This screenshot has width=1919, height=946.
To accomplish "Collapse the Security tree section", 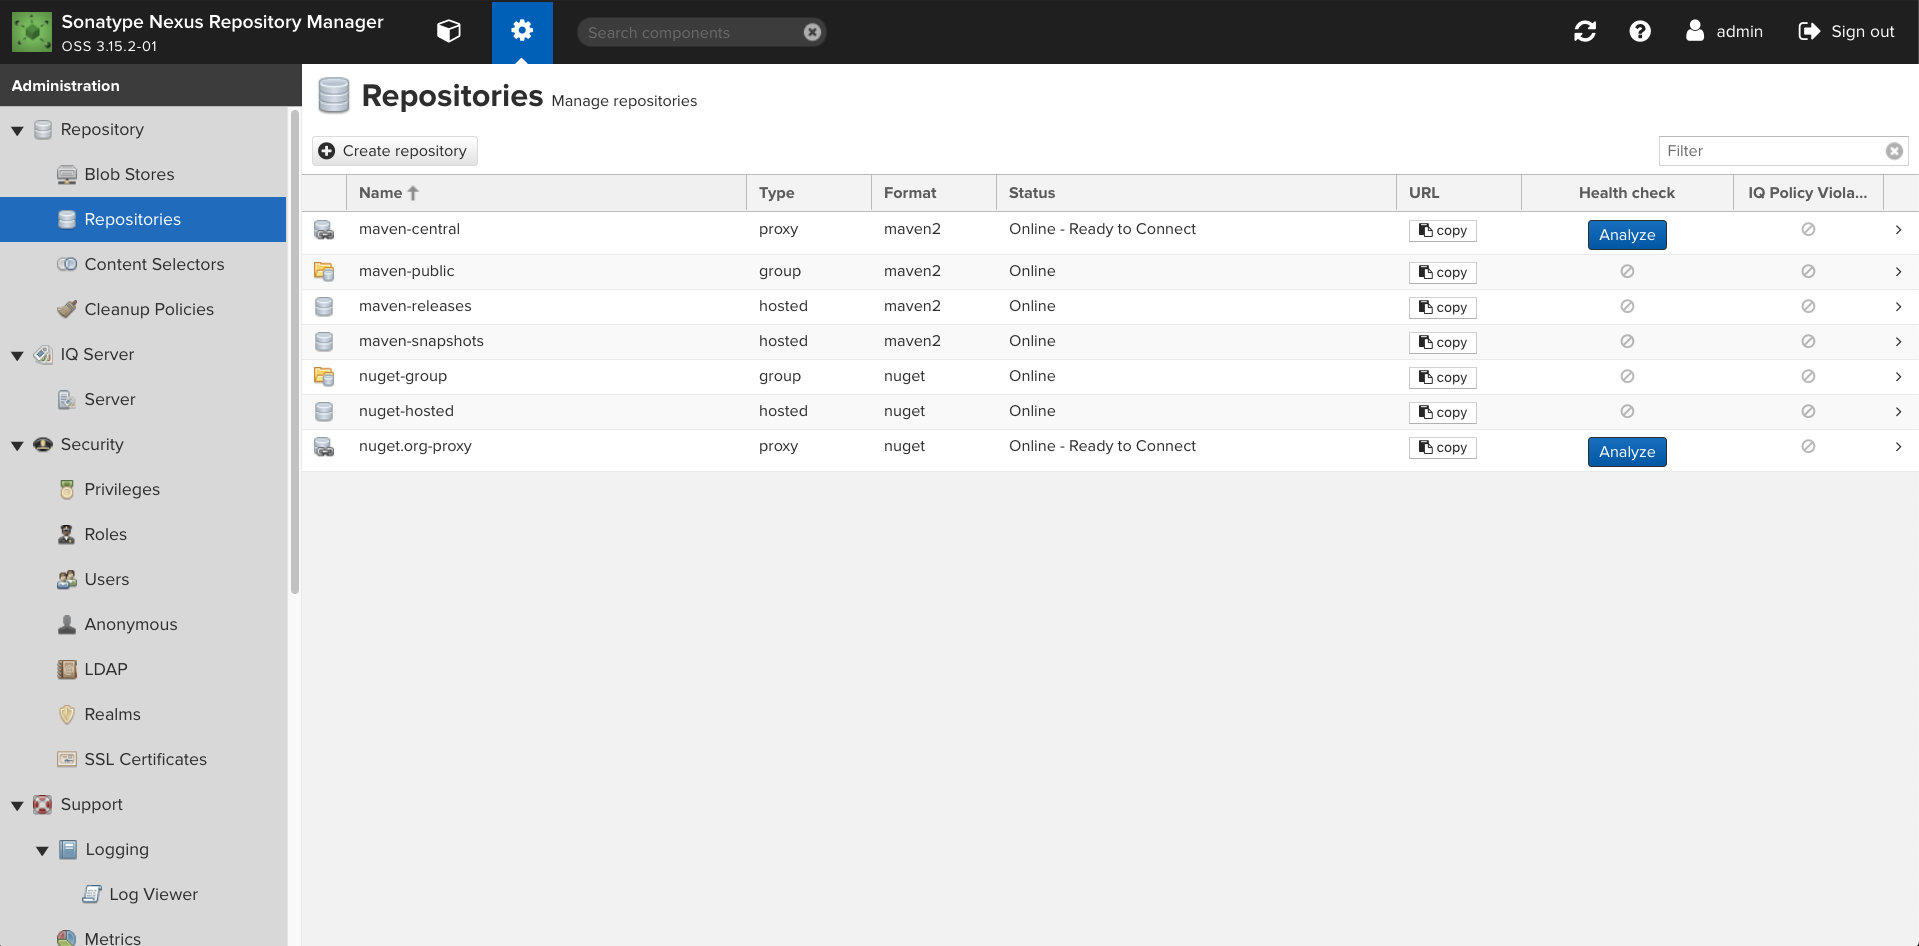I will pyautogui.click(x=17, y=445).
